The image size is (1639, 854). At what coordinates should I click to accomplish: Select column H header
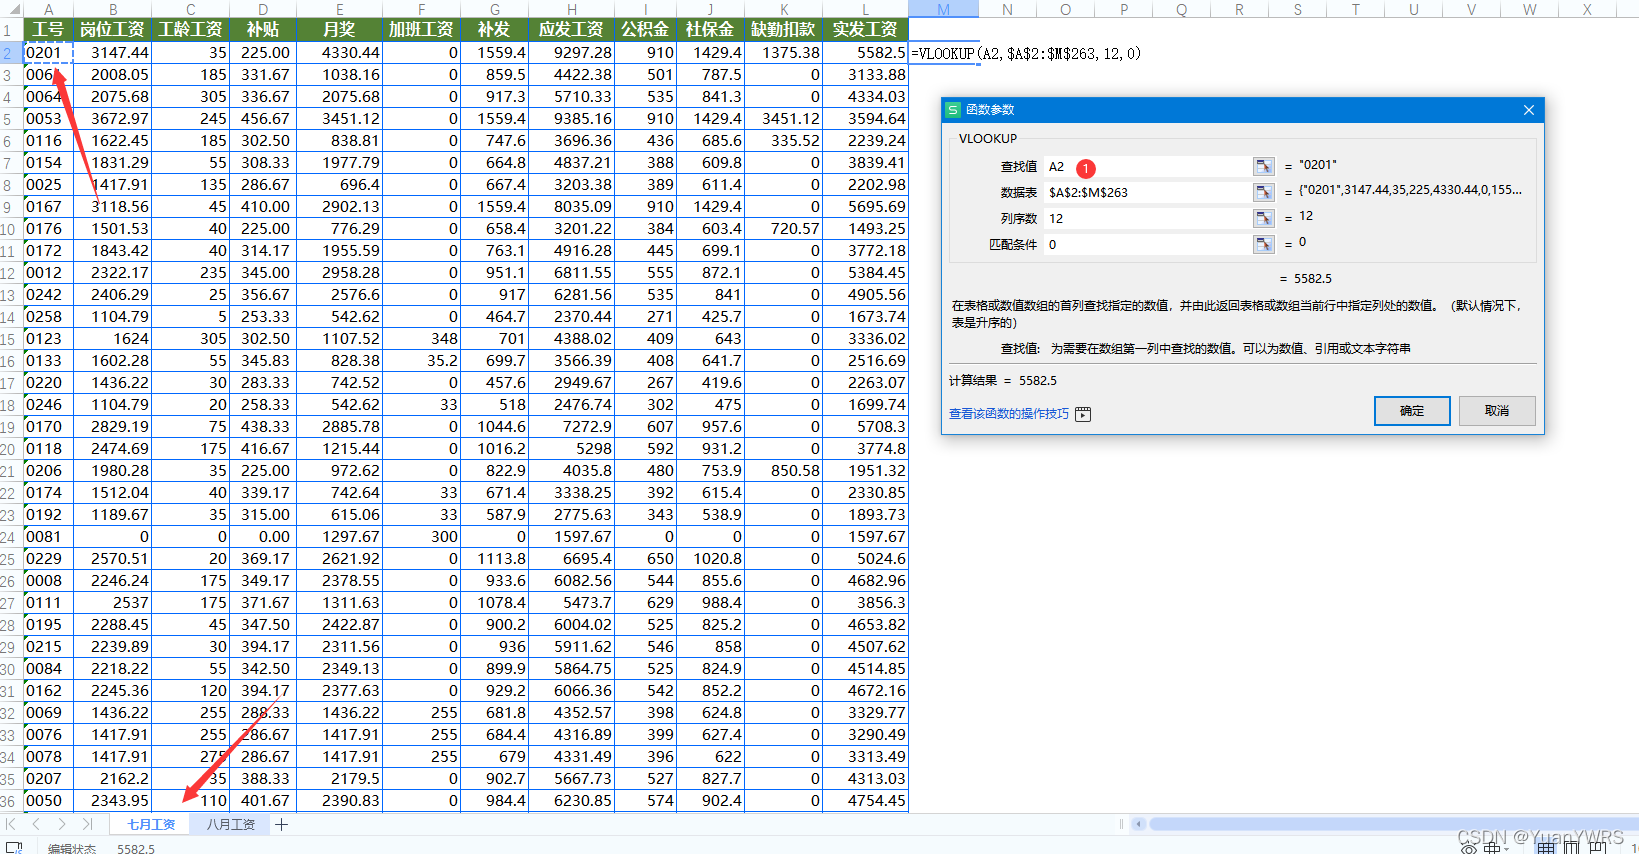pos(572,9)
